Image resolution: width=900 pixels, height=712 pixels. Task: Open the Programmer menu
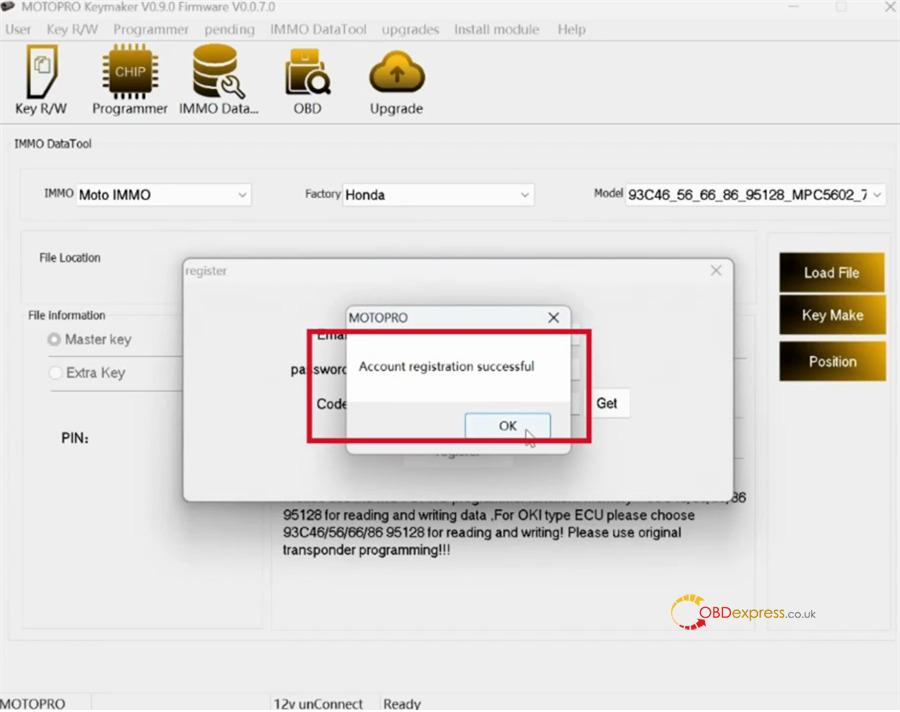(150, 29)
